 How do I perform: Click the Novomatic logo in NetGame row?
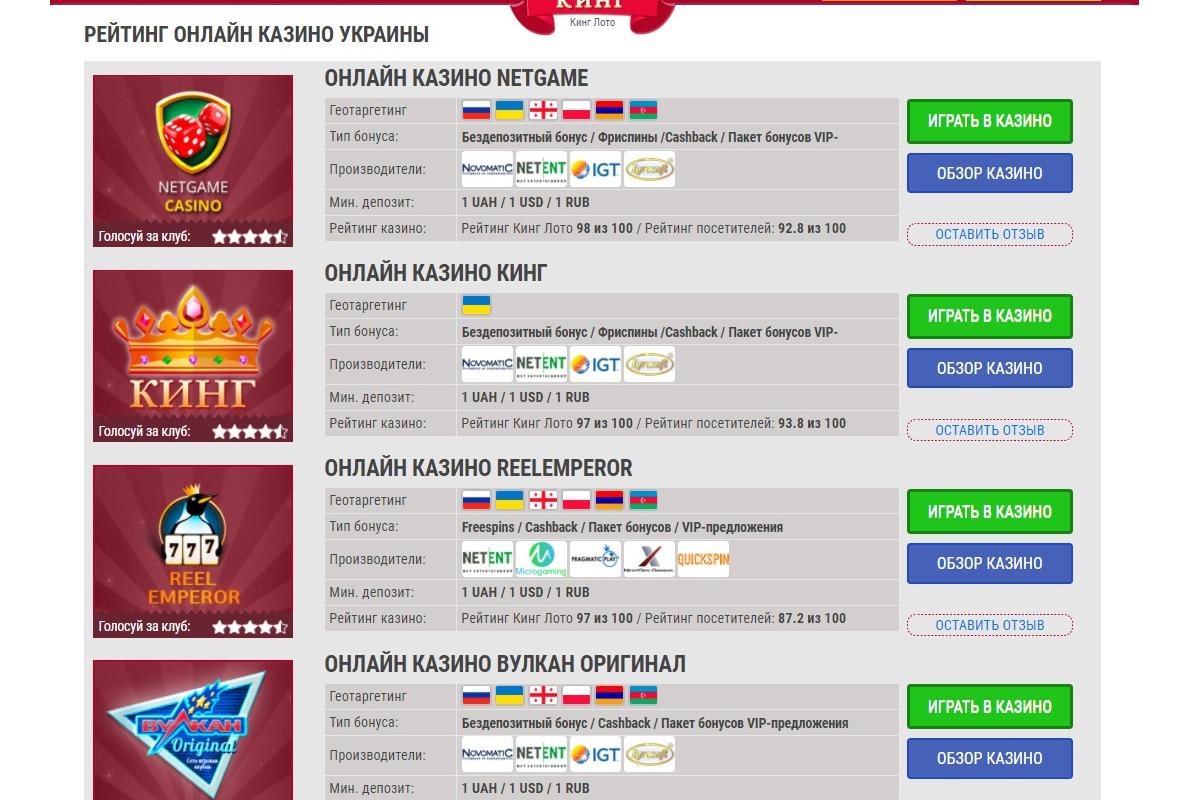coord(487,169)
